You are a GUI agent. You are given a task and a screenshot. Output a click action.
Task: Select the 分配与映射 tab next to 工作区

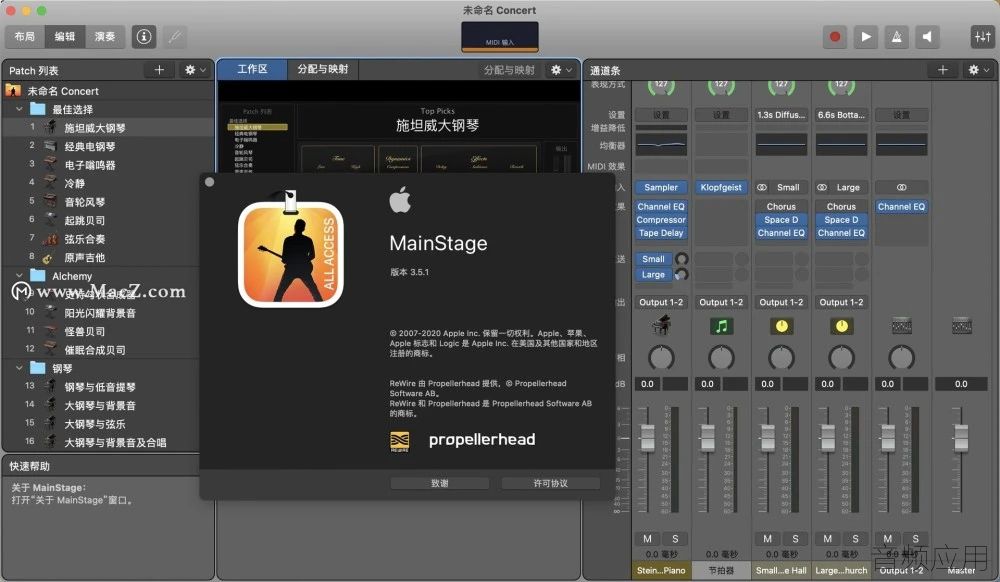click(323, 69)
